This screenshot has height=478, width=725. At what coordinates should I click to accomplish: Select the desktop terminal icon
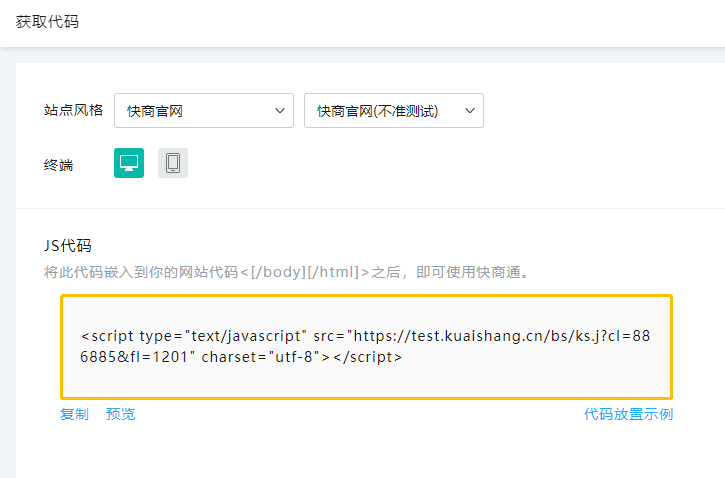[129, 163]
